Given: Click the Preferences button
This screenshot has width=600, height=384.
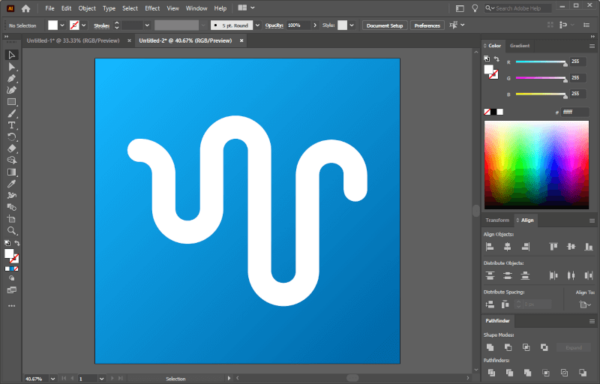Looking at the screenshot, I should point(427,26).
